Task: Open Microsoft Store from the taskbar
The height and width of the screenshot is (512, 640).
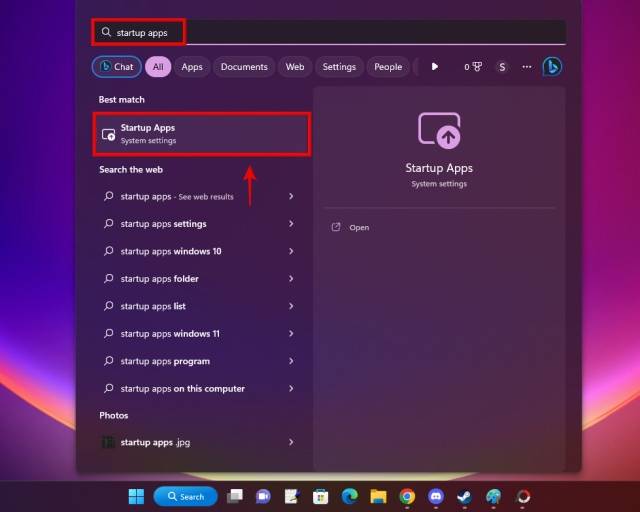Action: (320, 496)
